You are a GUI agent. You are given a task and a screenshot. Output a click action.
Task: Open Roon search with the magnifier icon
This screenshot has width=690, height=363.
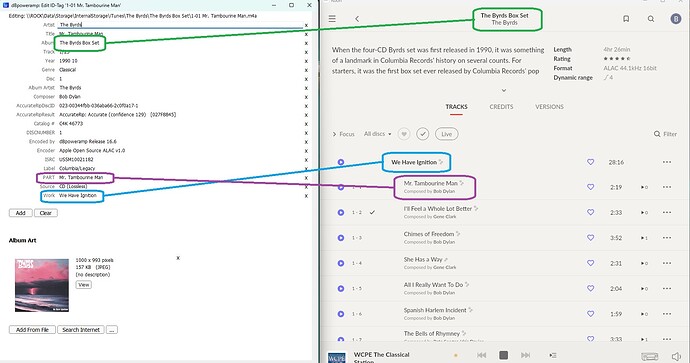[651, 18]
